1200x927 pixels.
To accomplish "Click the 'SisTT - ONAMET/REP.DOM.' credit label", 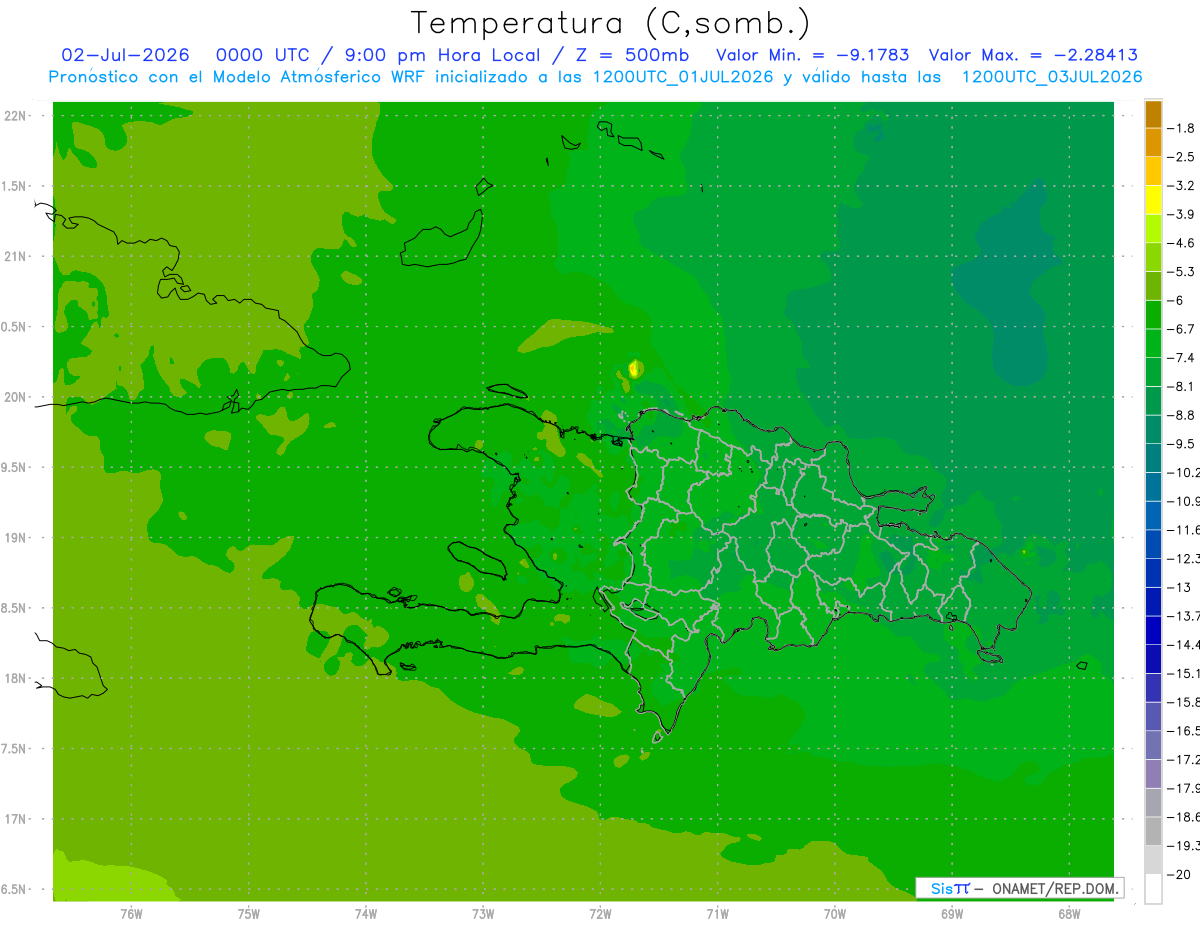I will point(1019,888).
